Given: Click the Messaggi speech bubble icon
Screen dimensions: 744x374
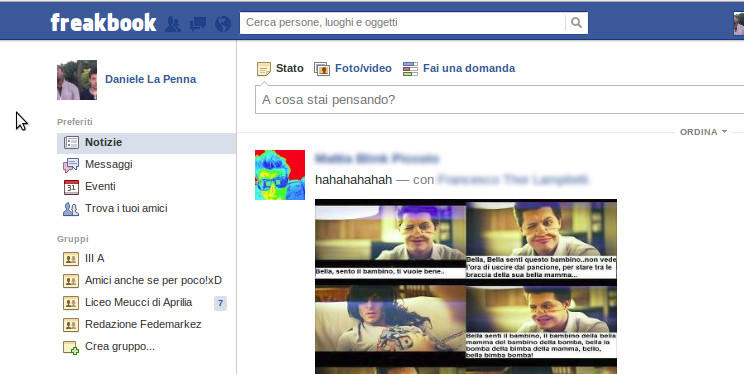Looking at the screenshot, I should [x=71, y=165].
